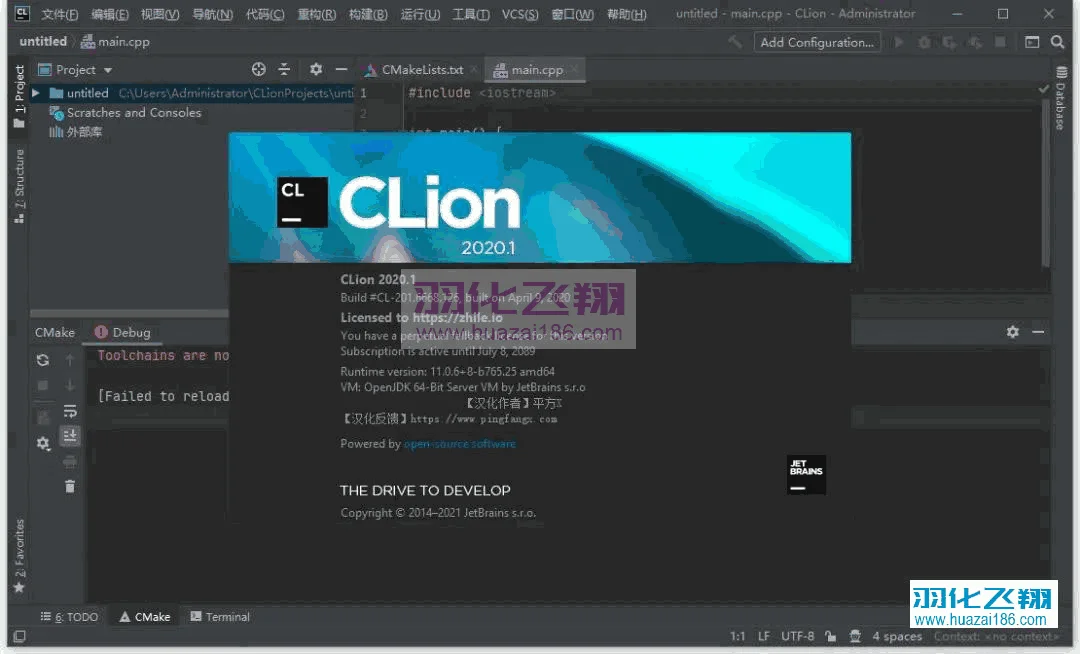The width and height of the screenshot is (1080, 654).
Task: Toggle read-only lock icon in status bar
Action: 831,636
